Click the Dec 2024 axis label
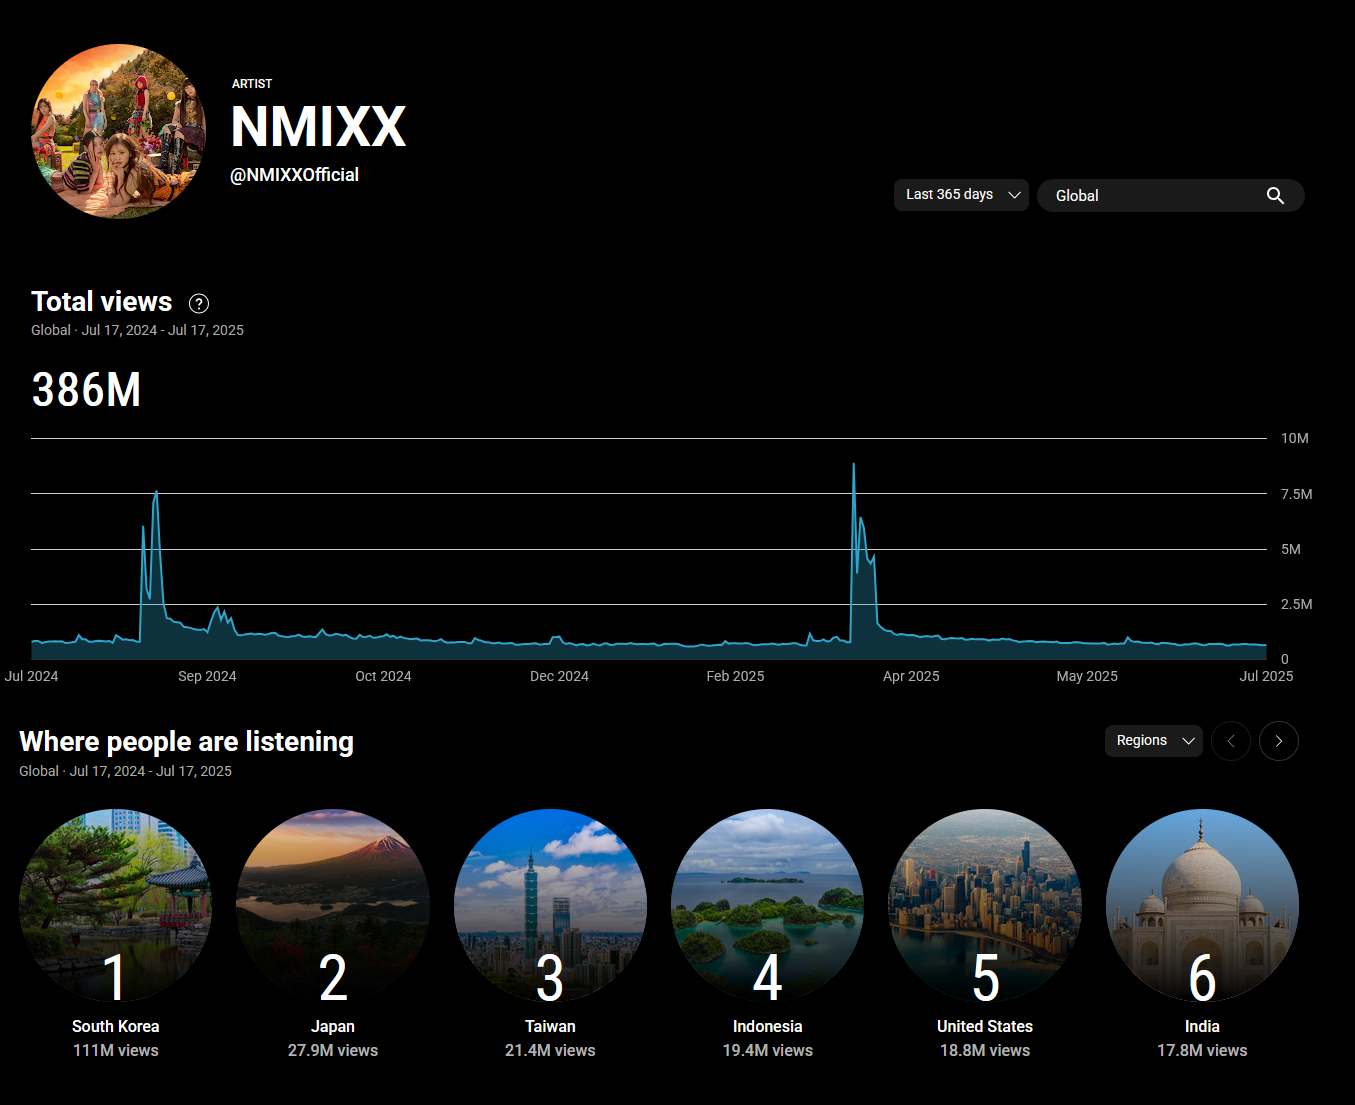The height and width of the screenshot is (1105, 1355). (x=559, y=676)
